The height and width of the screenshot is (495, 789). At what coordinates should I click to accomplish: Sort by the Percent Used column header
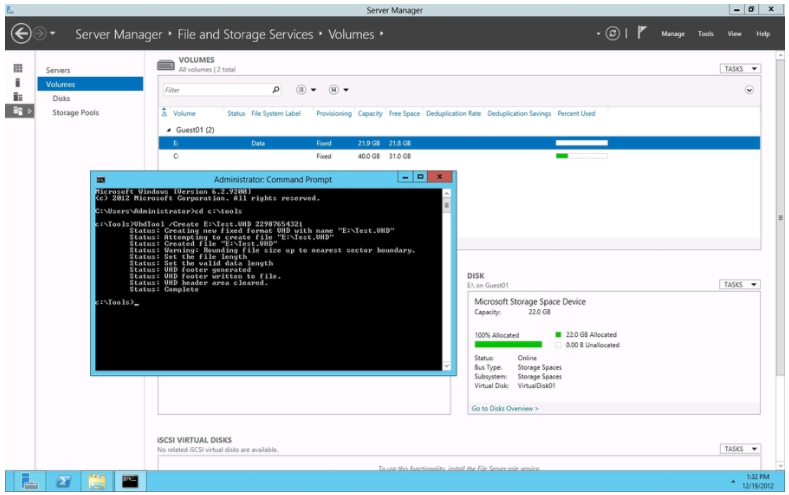576,114
